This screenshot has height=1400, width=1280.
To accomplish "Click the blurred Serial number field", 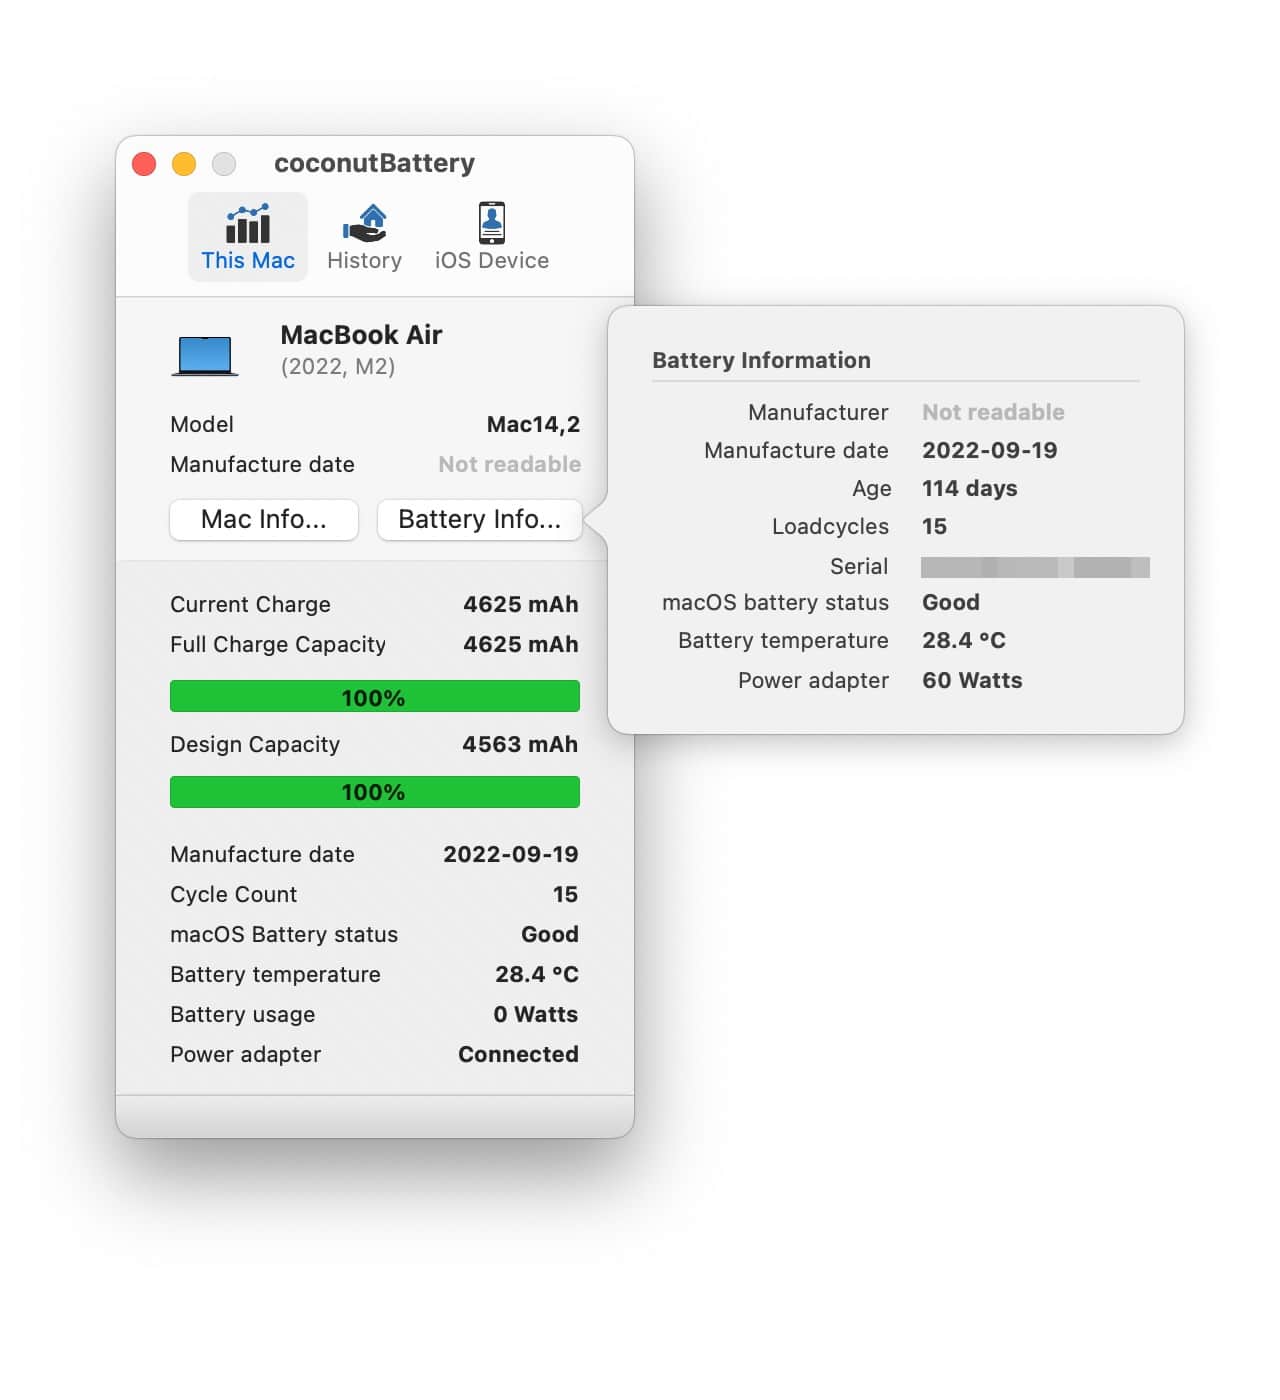I will (x=1035, y=567).
